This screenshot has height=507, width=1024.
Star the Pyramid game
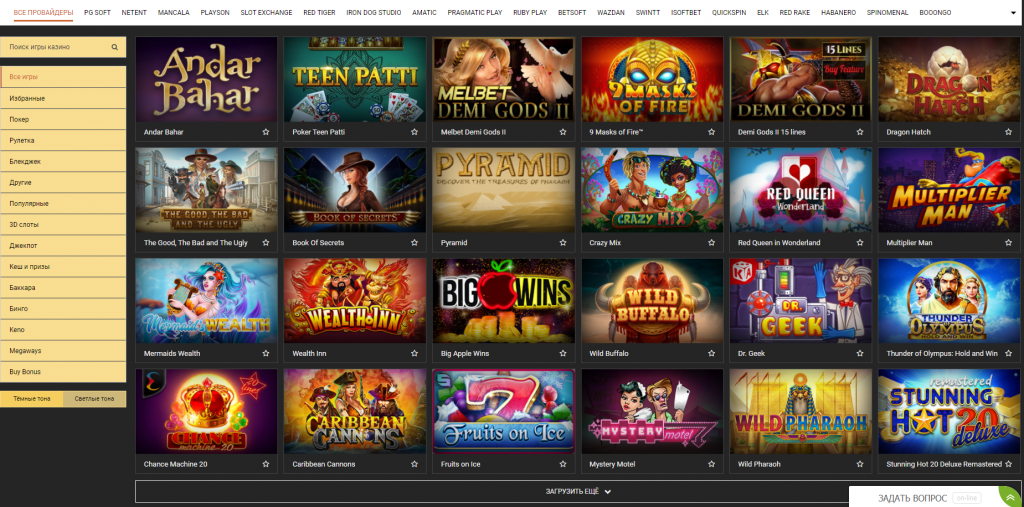click(x=563, y=242)
